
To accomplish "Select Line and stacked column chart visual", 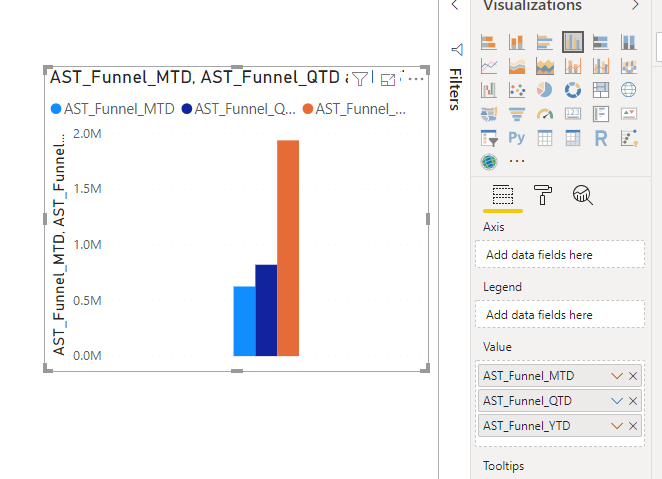I will pos(573,66).
